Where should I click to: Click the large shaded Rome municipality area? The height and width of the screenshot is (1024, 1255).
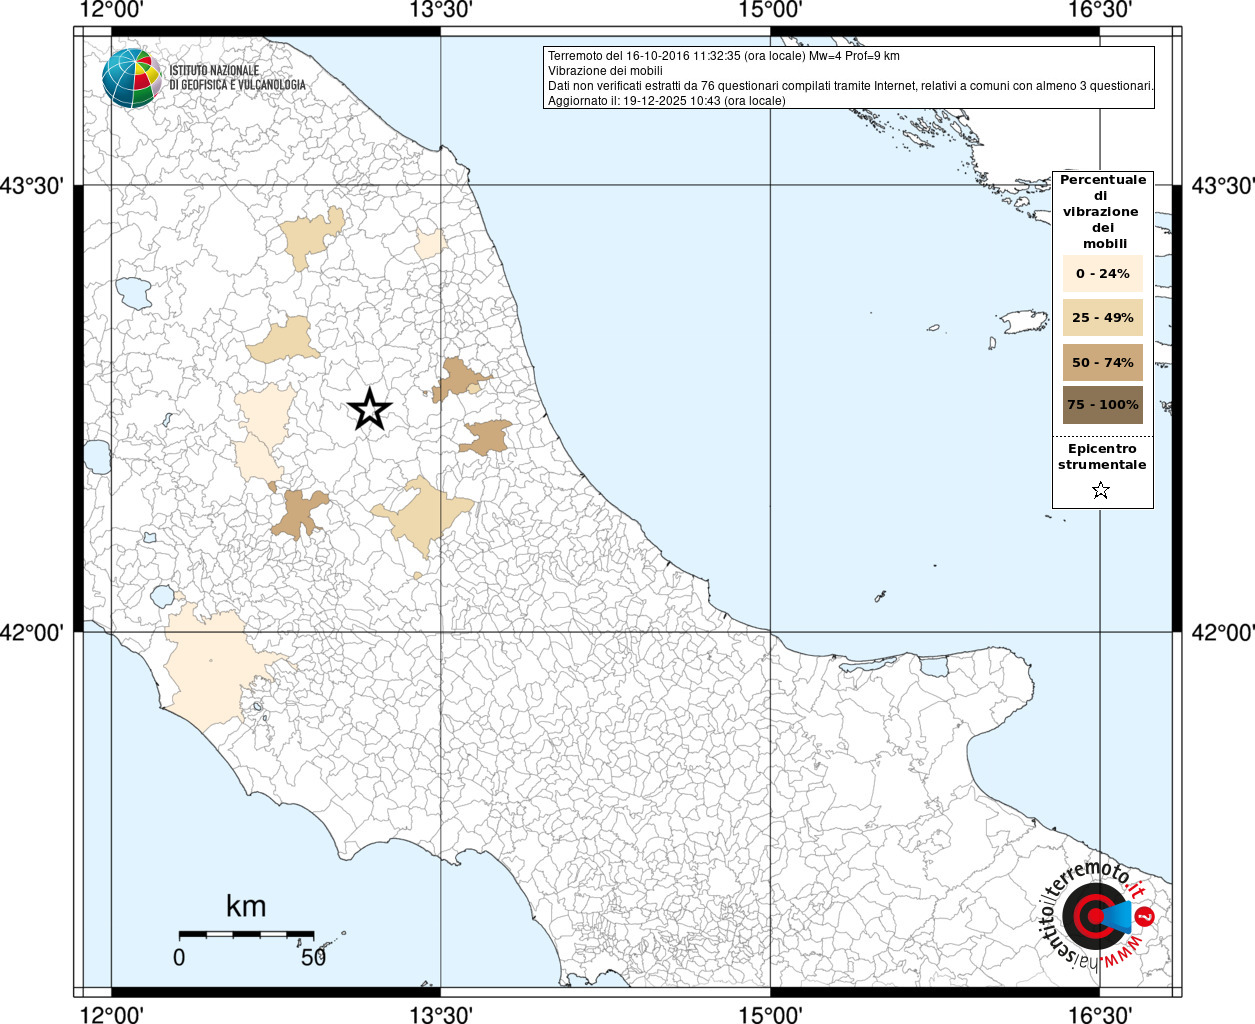click(210, 665)
